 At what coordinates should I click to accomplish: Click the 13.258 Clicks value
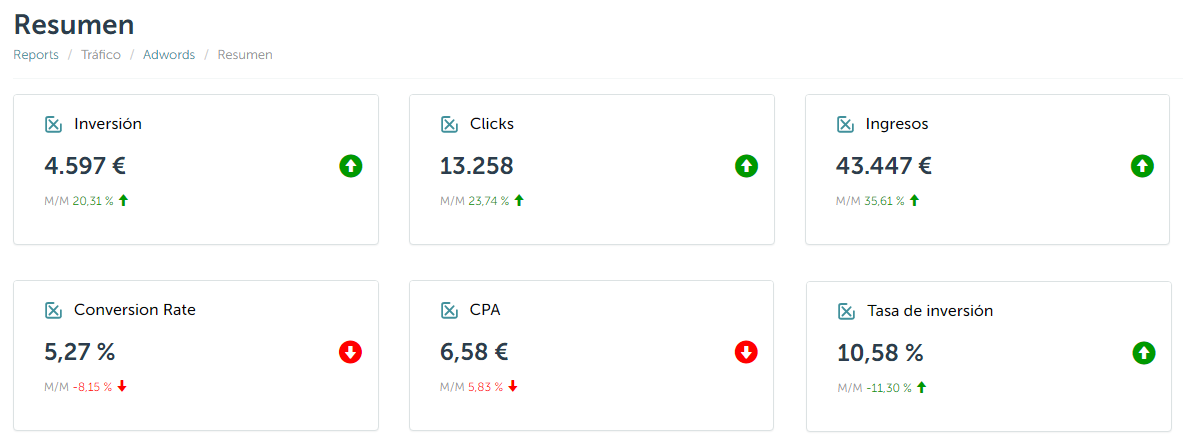tap(477, 166)
